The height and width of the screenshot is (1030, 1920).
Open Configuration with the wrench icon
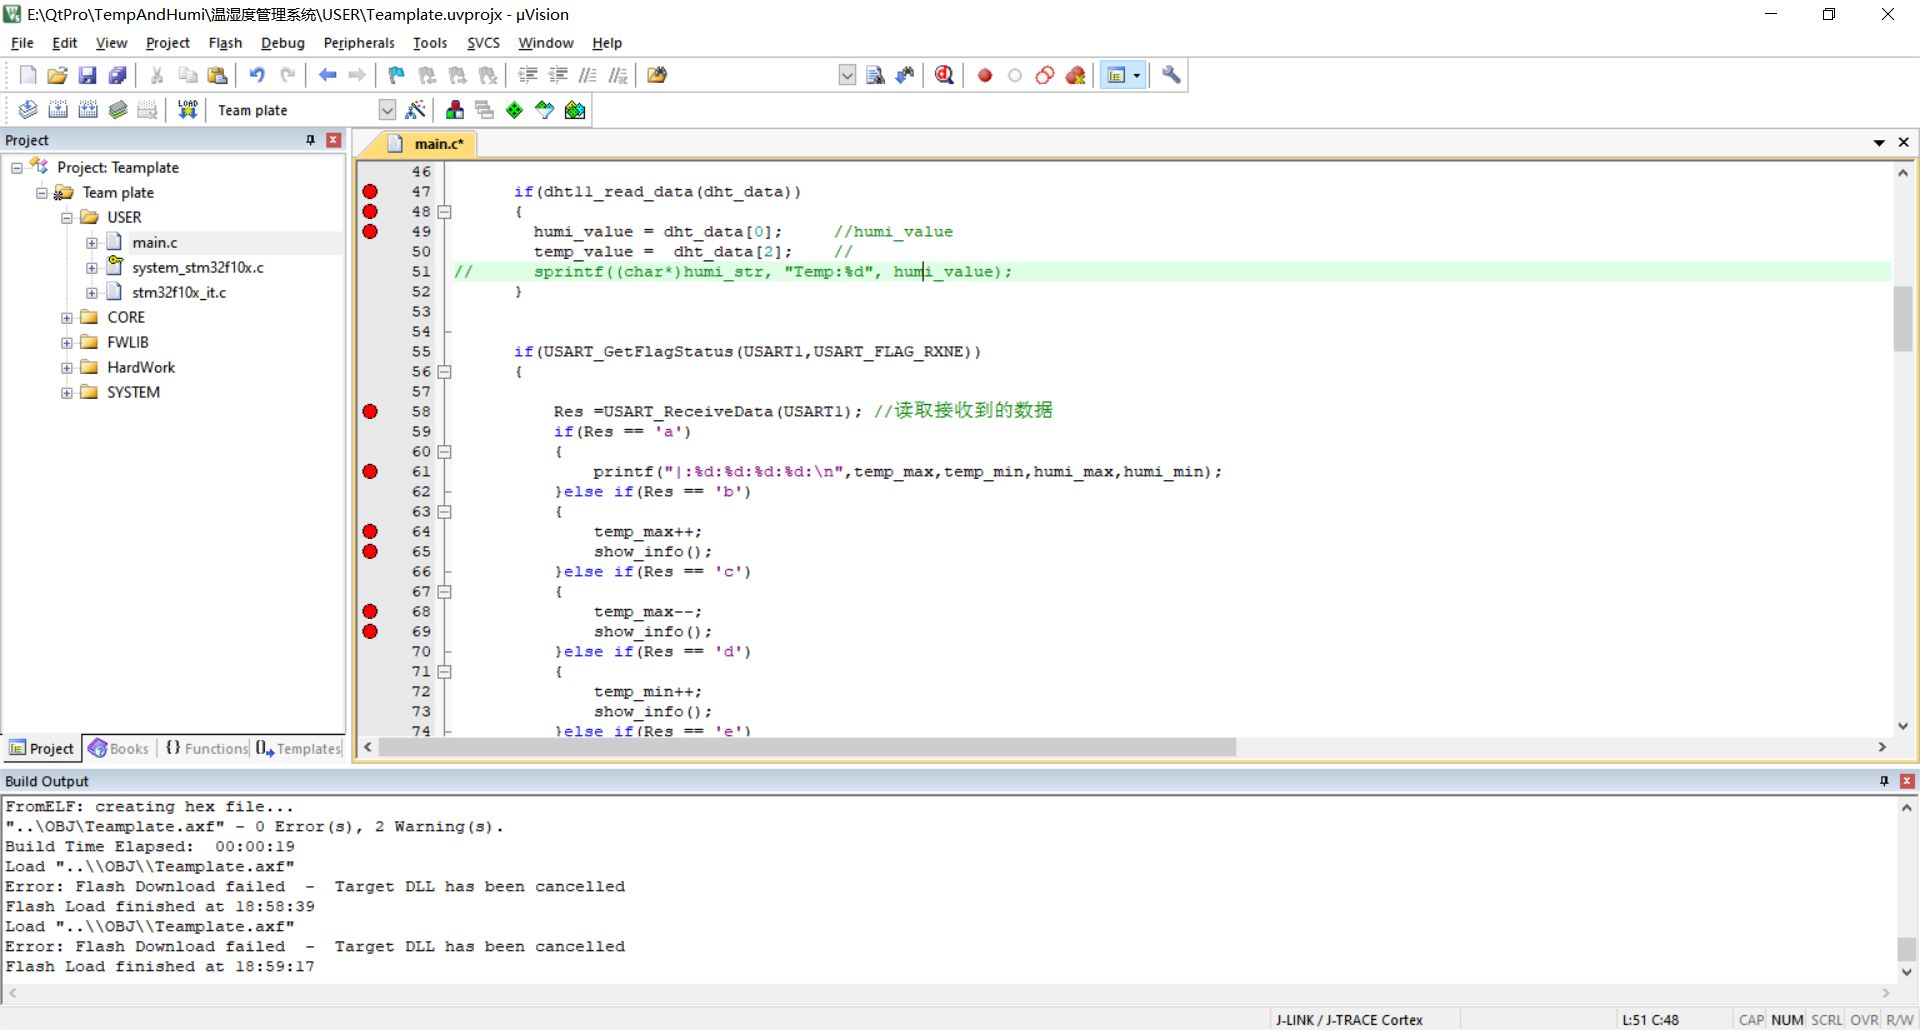1171,75
